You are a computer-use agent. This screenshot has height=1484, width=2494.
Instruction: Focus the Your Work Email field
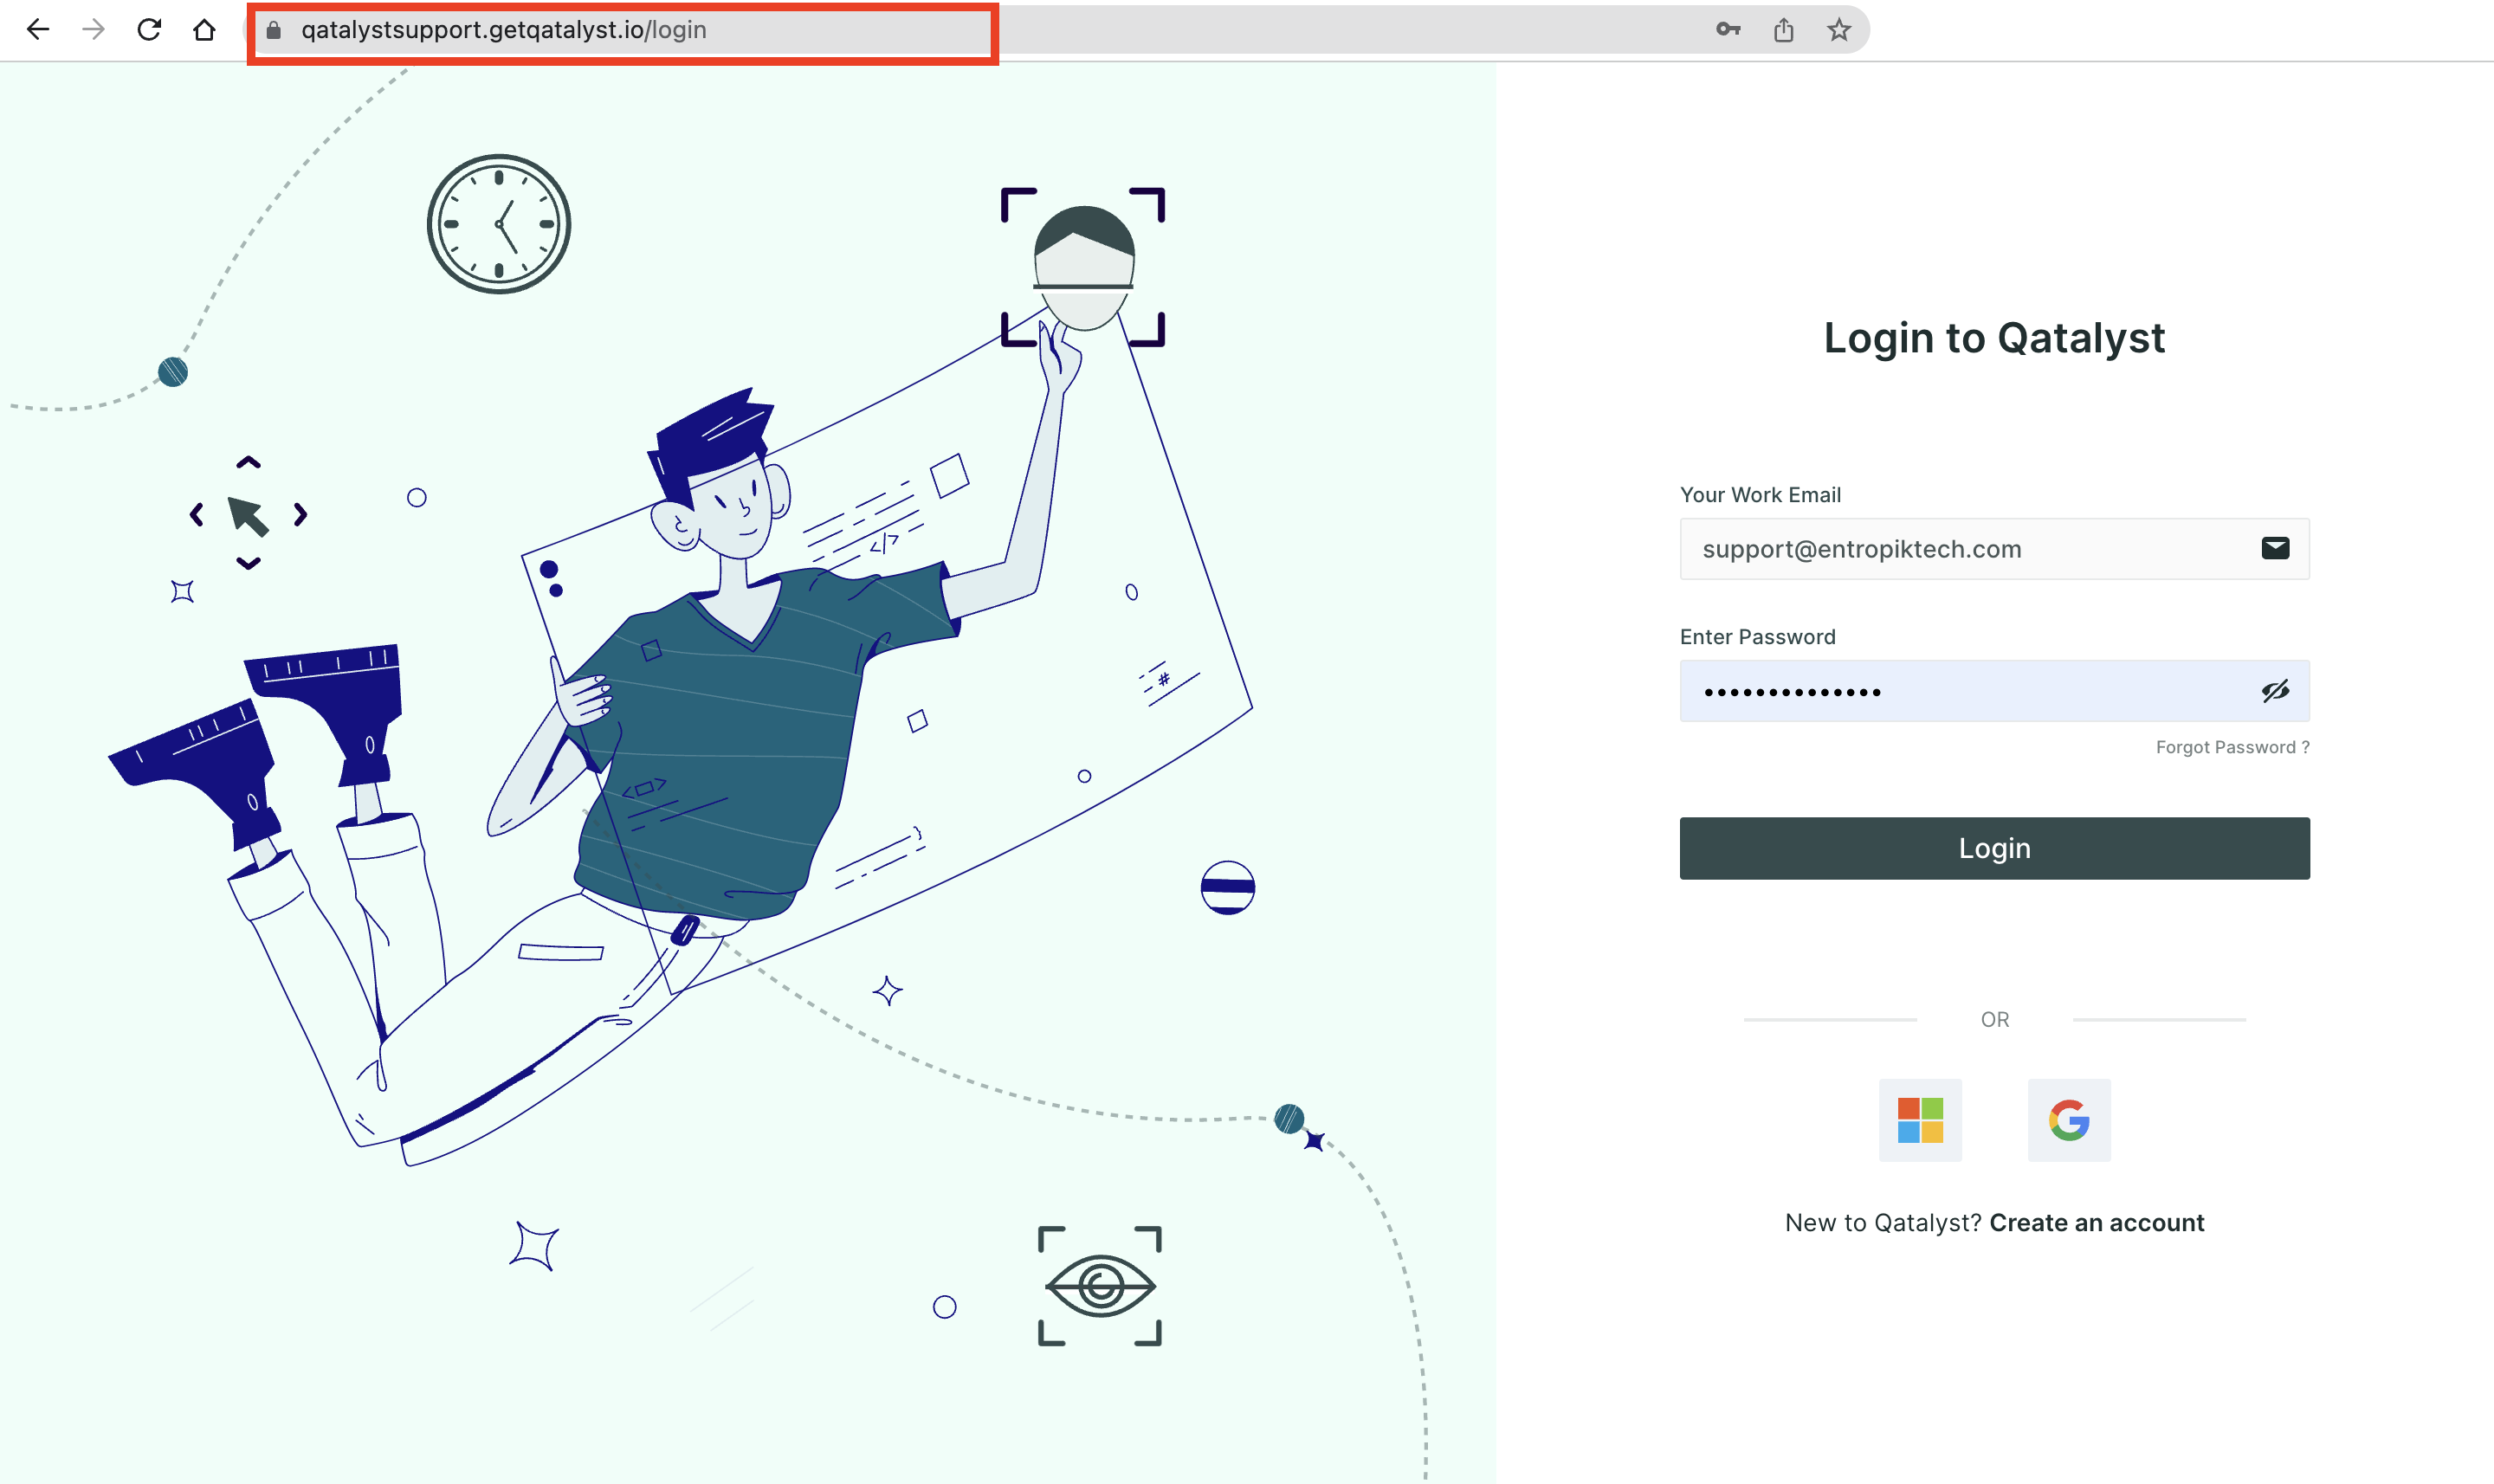click(1994, 549)
